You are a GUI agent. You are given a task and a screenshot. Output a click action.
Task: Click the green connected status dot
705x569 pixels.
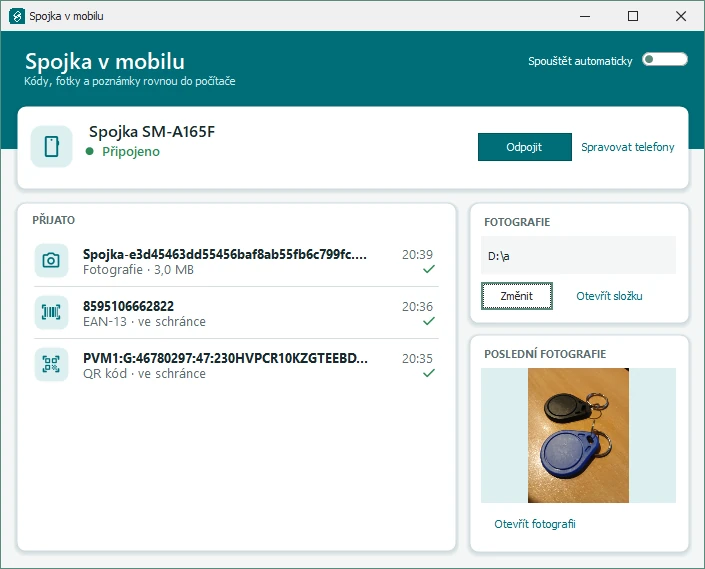tap(89, 151)
